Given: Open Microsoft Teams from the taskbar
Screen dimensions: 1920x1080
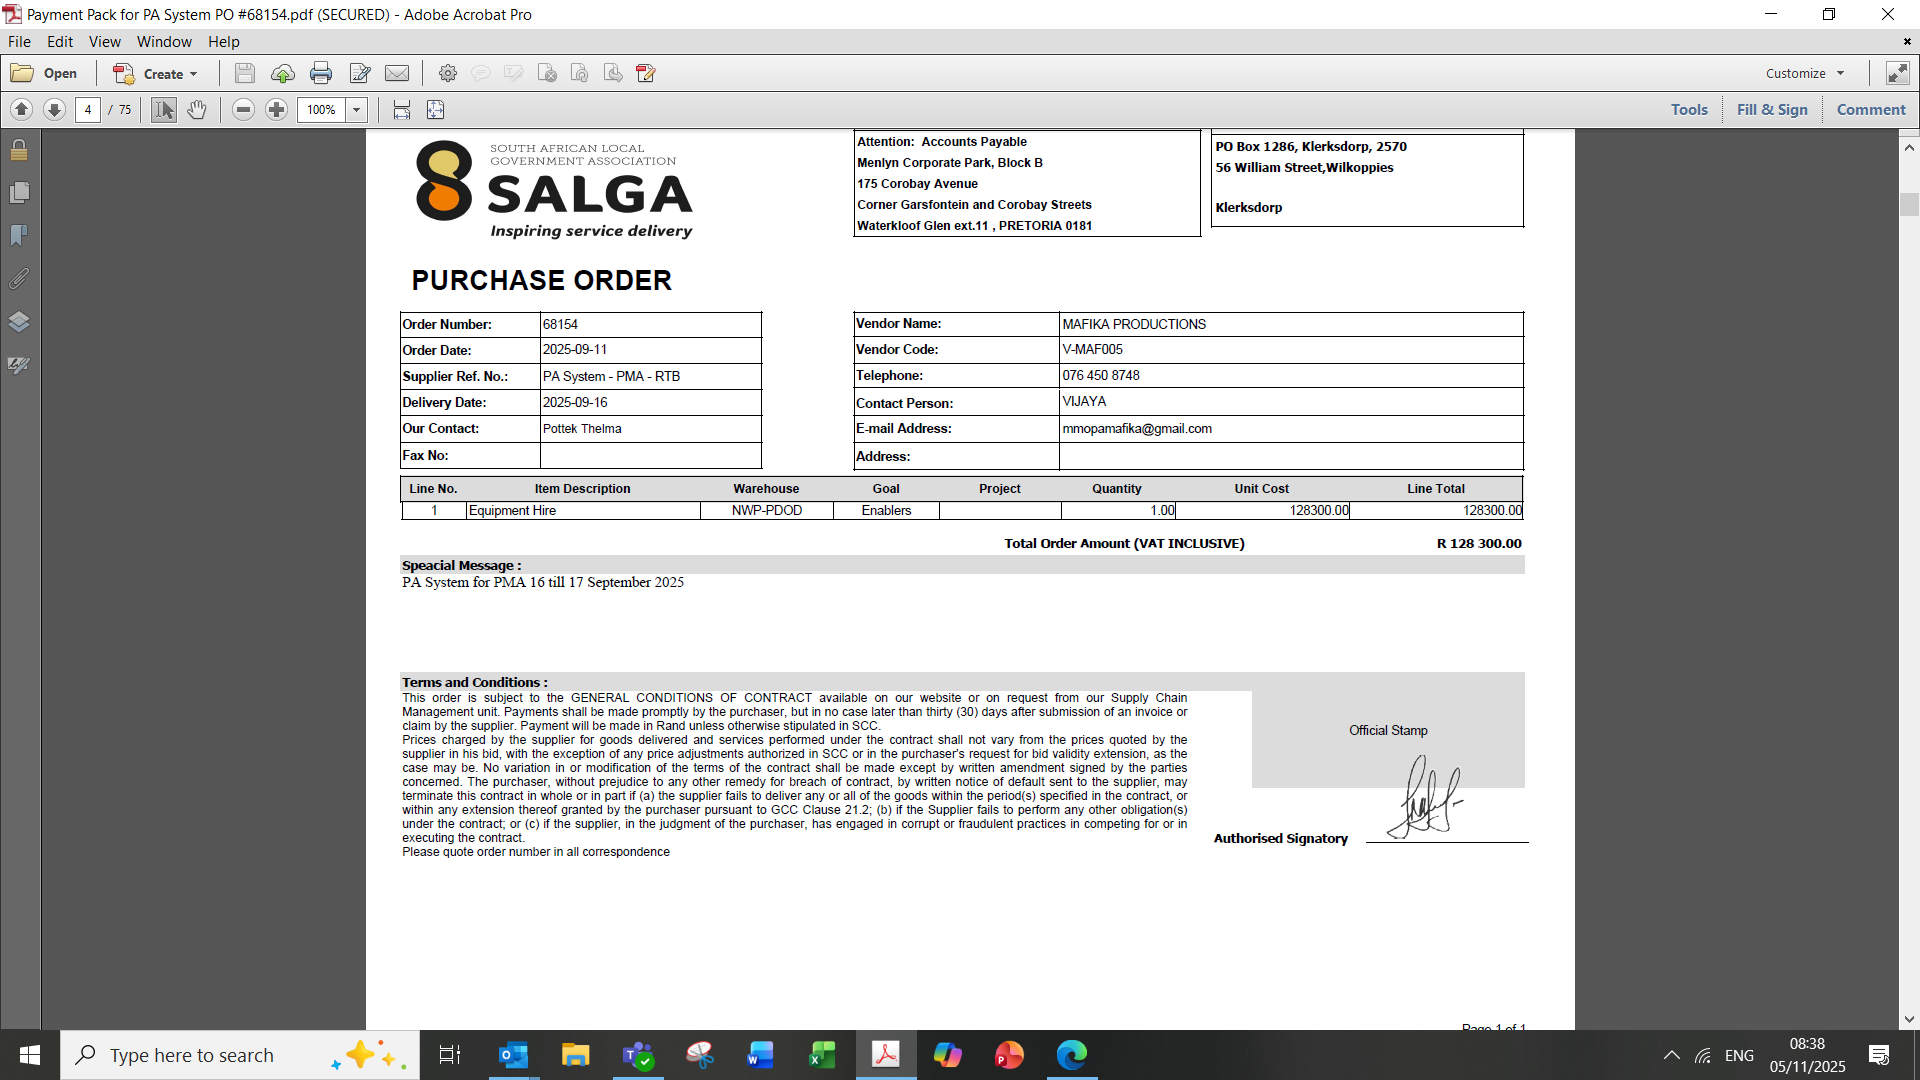Looking at the screenshot, I should pyautogui.click(x=637, y=1055).
